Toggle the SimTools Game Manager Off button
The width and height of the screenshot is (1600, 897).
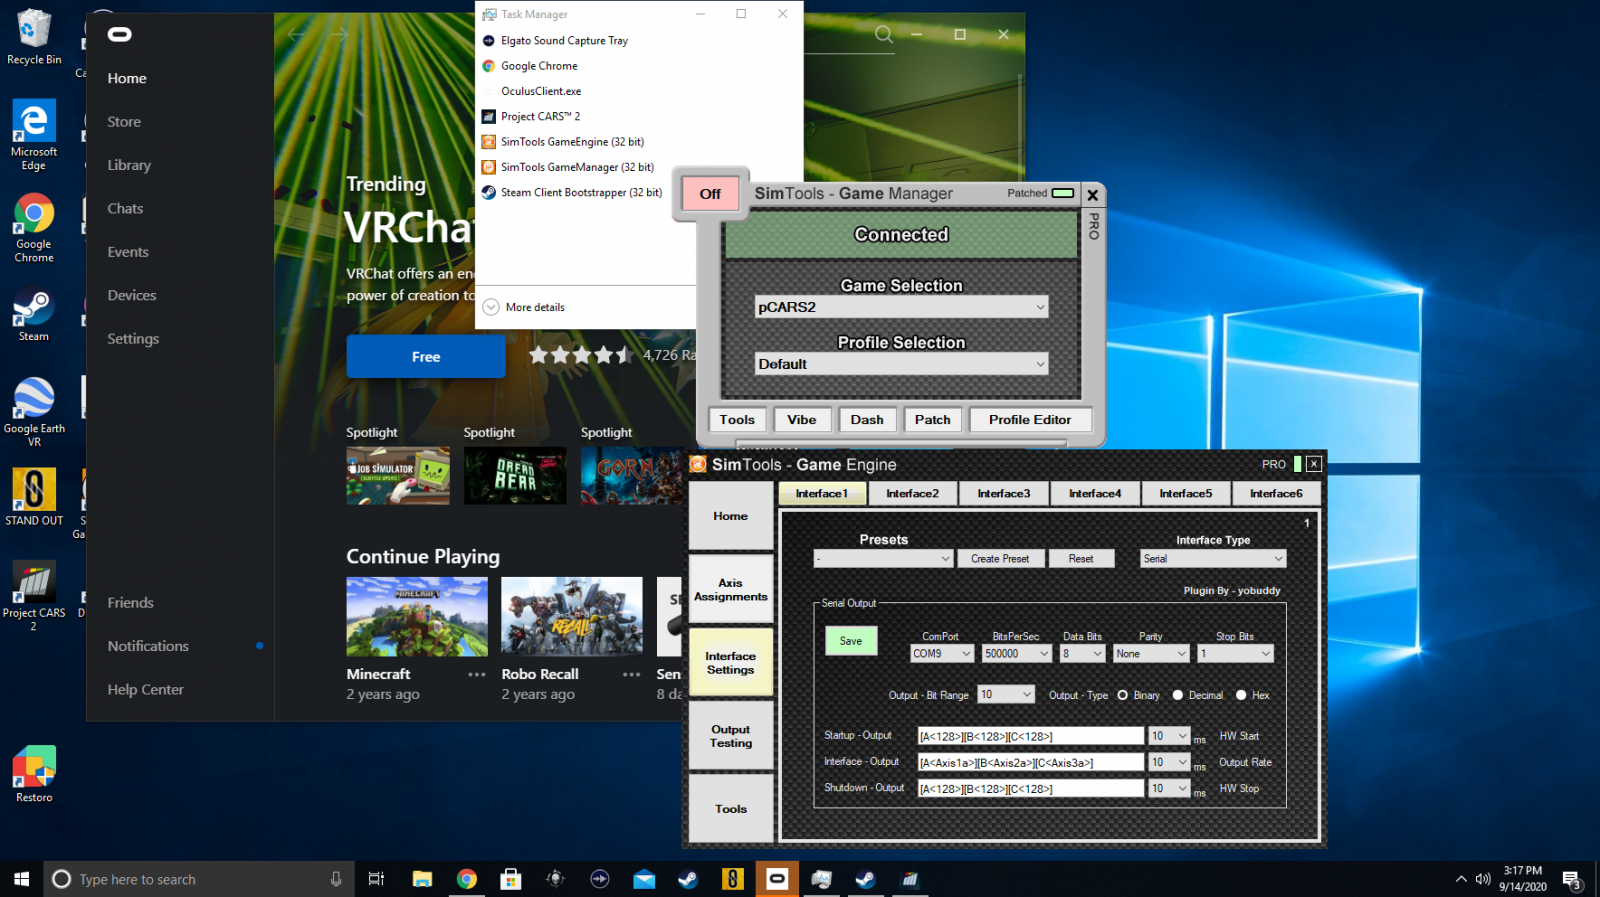(710, 194)
